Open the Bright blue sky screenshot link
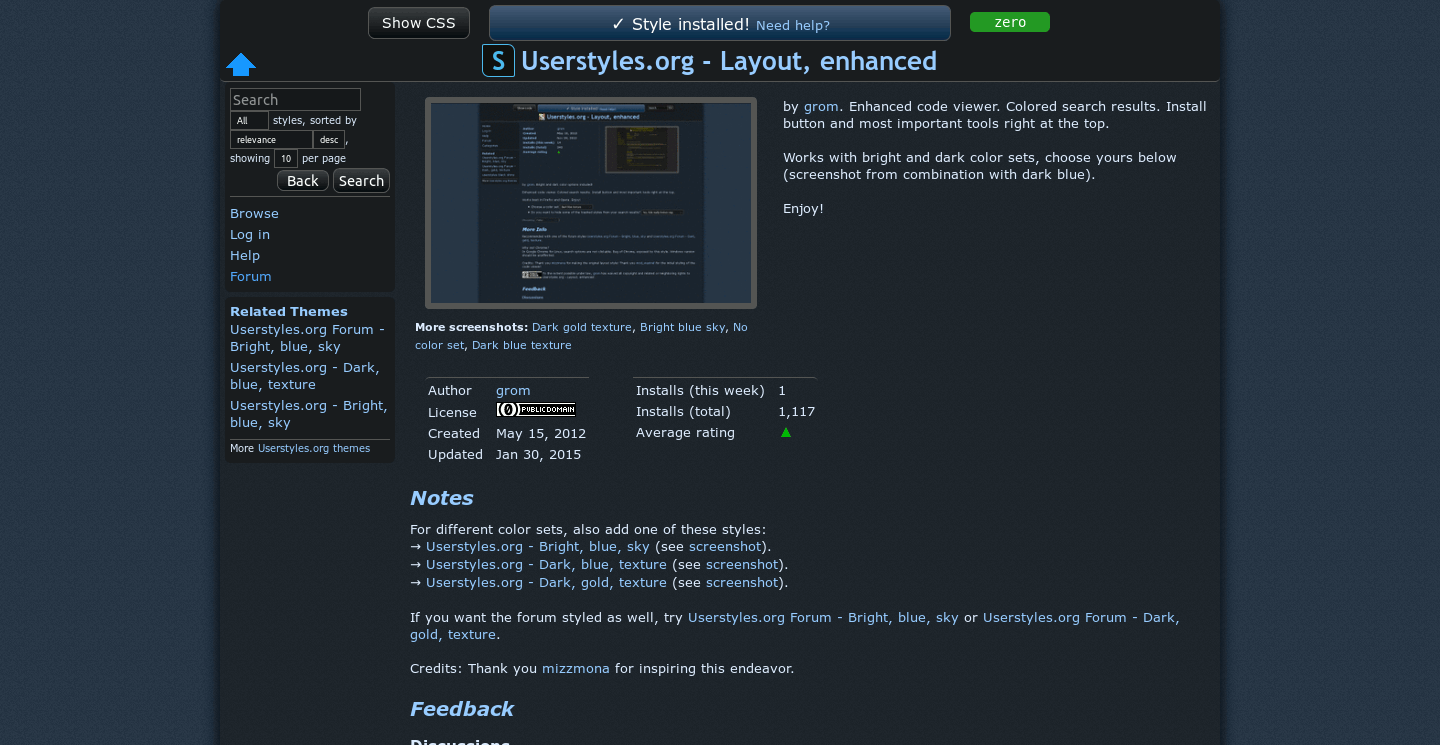 (683, 327)
